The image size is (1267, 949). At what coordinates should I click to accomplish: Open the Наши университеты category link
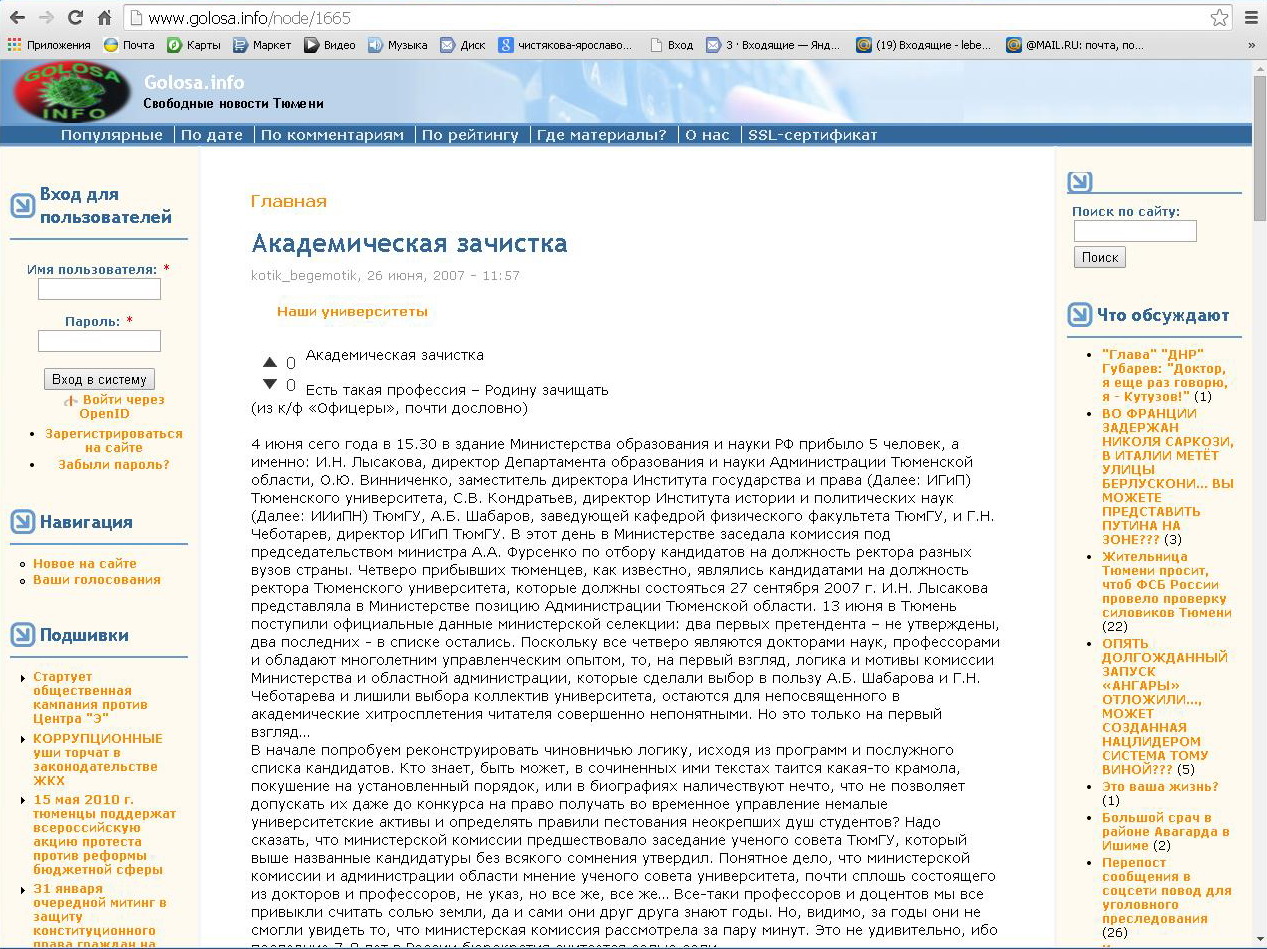pos(352,311)
